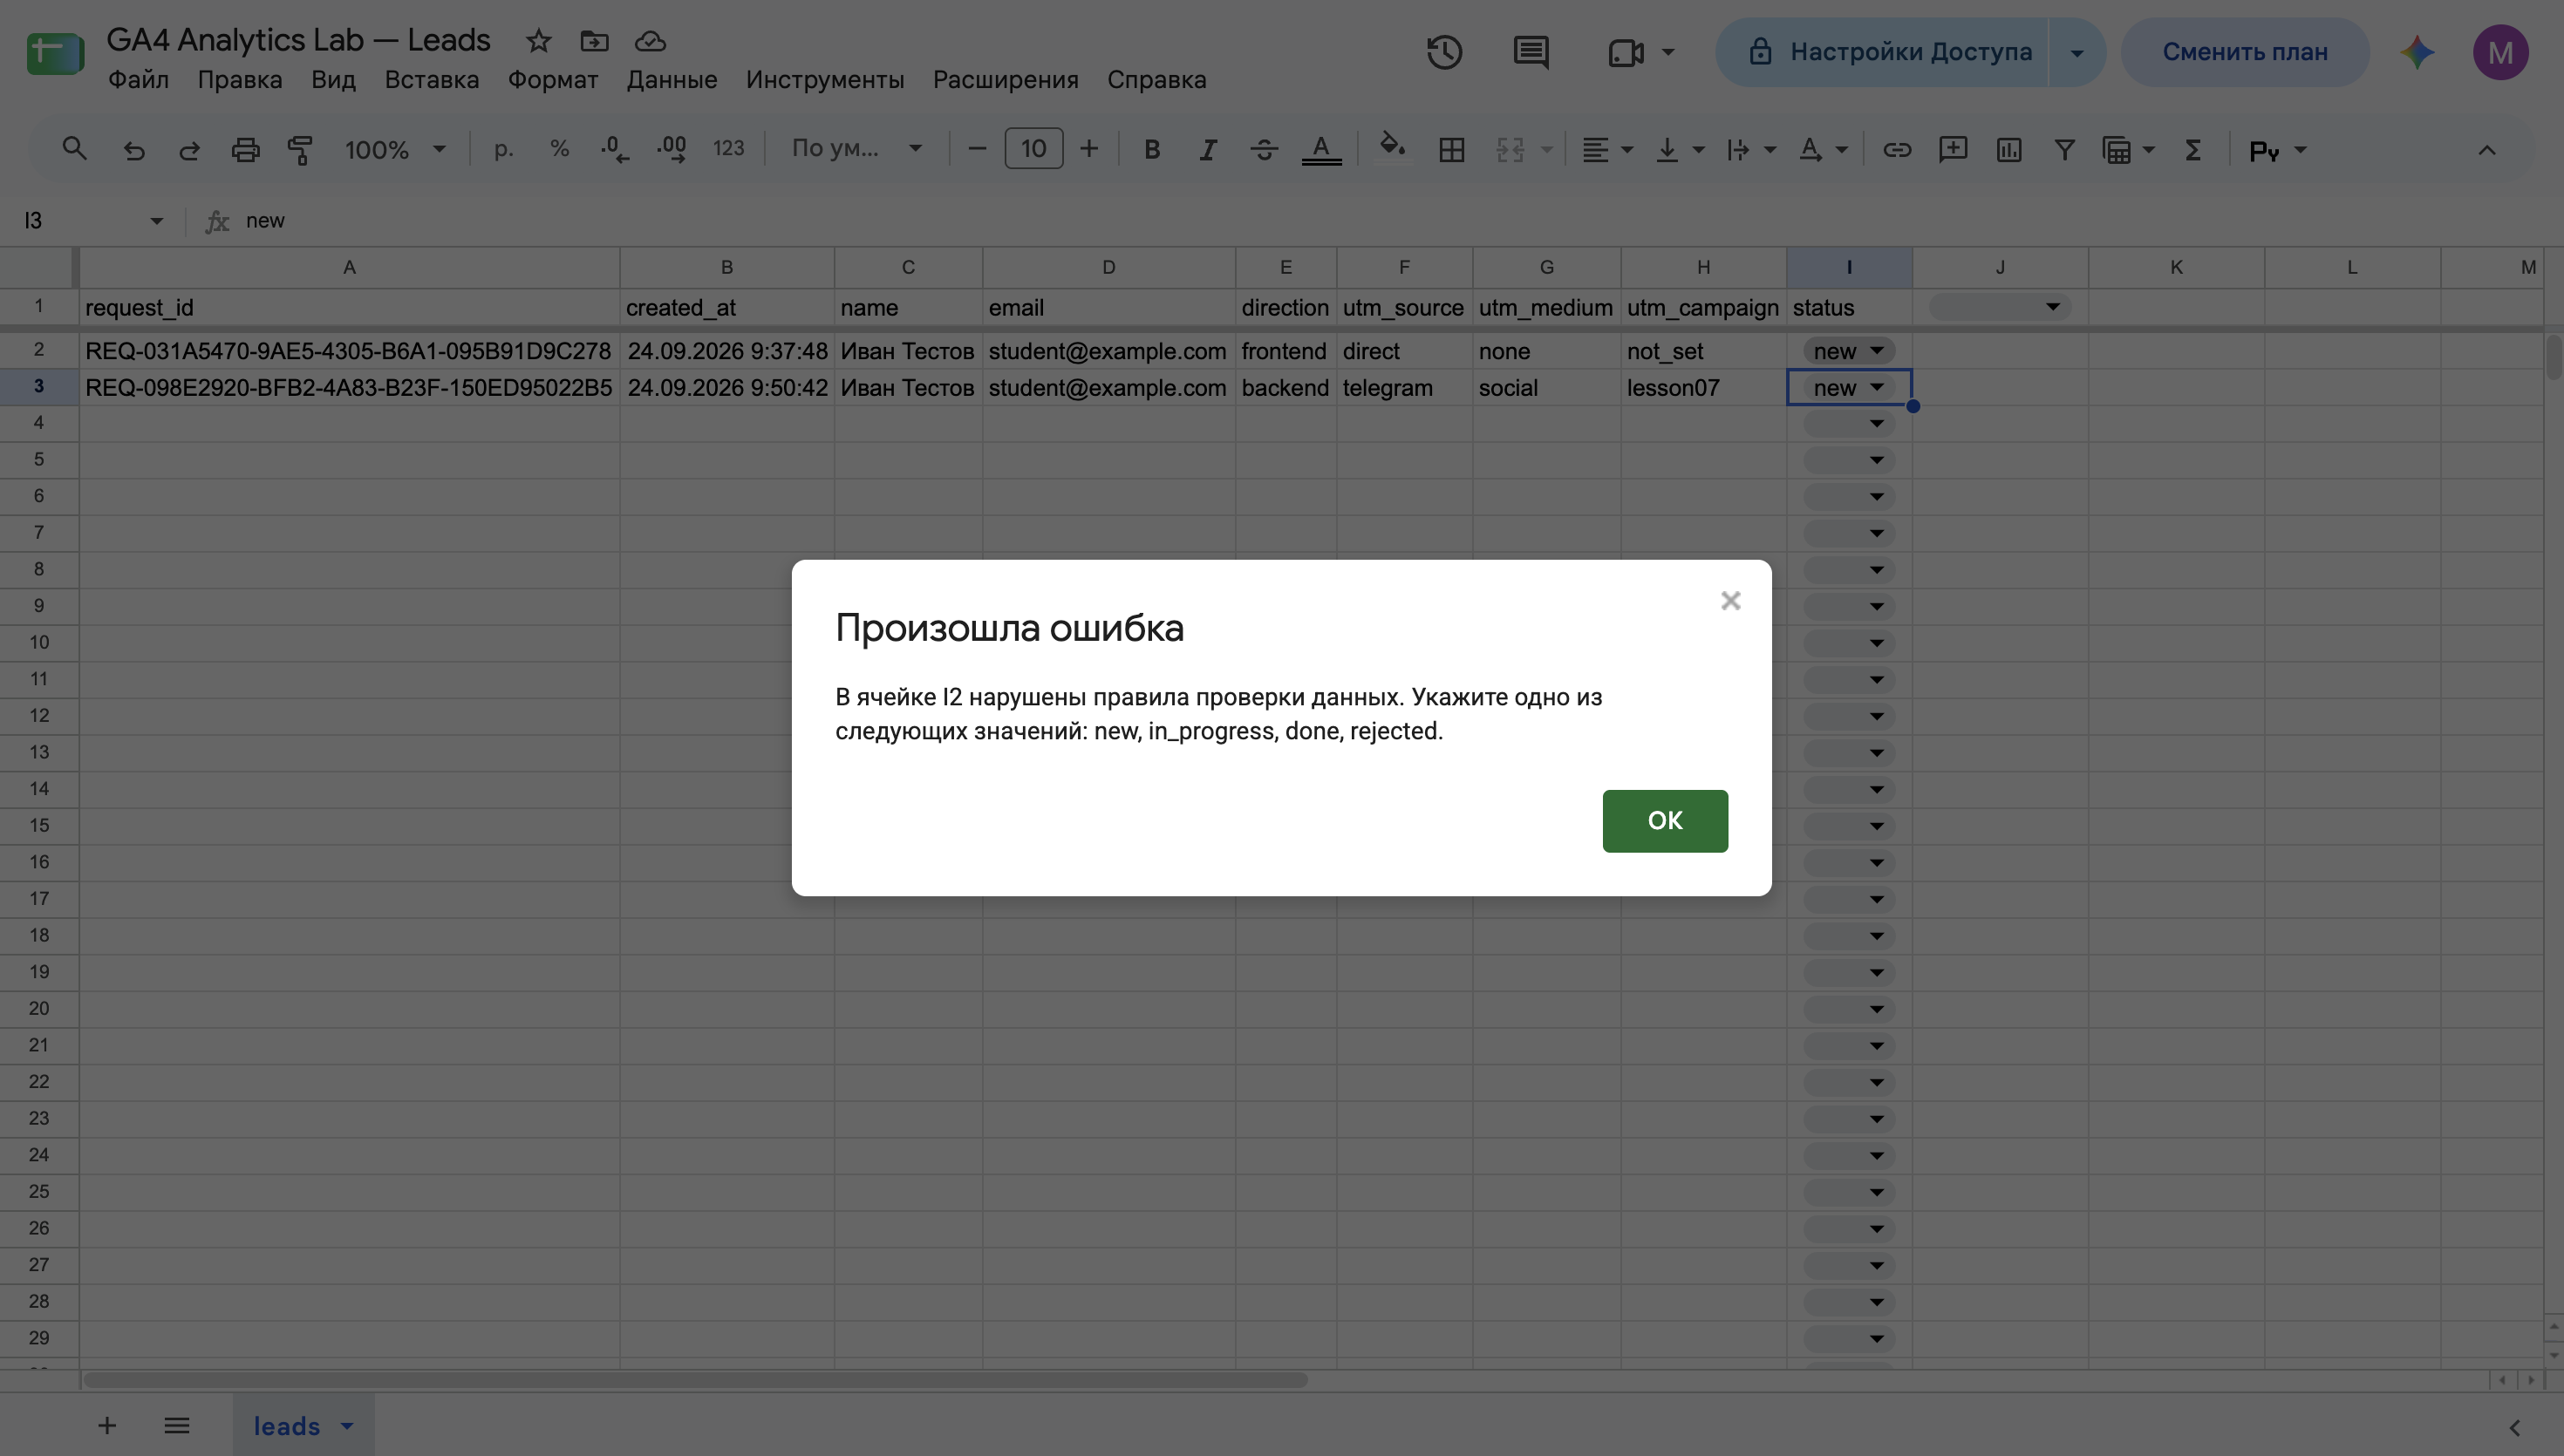Toggle italic formatting
Image resolution: width=2564 pixels, height=1456 pixels.
1208,150
